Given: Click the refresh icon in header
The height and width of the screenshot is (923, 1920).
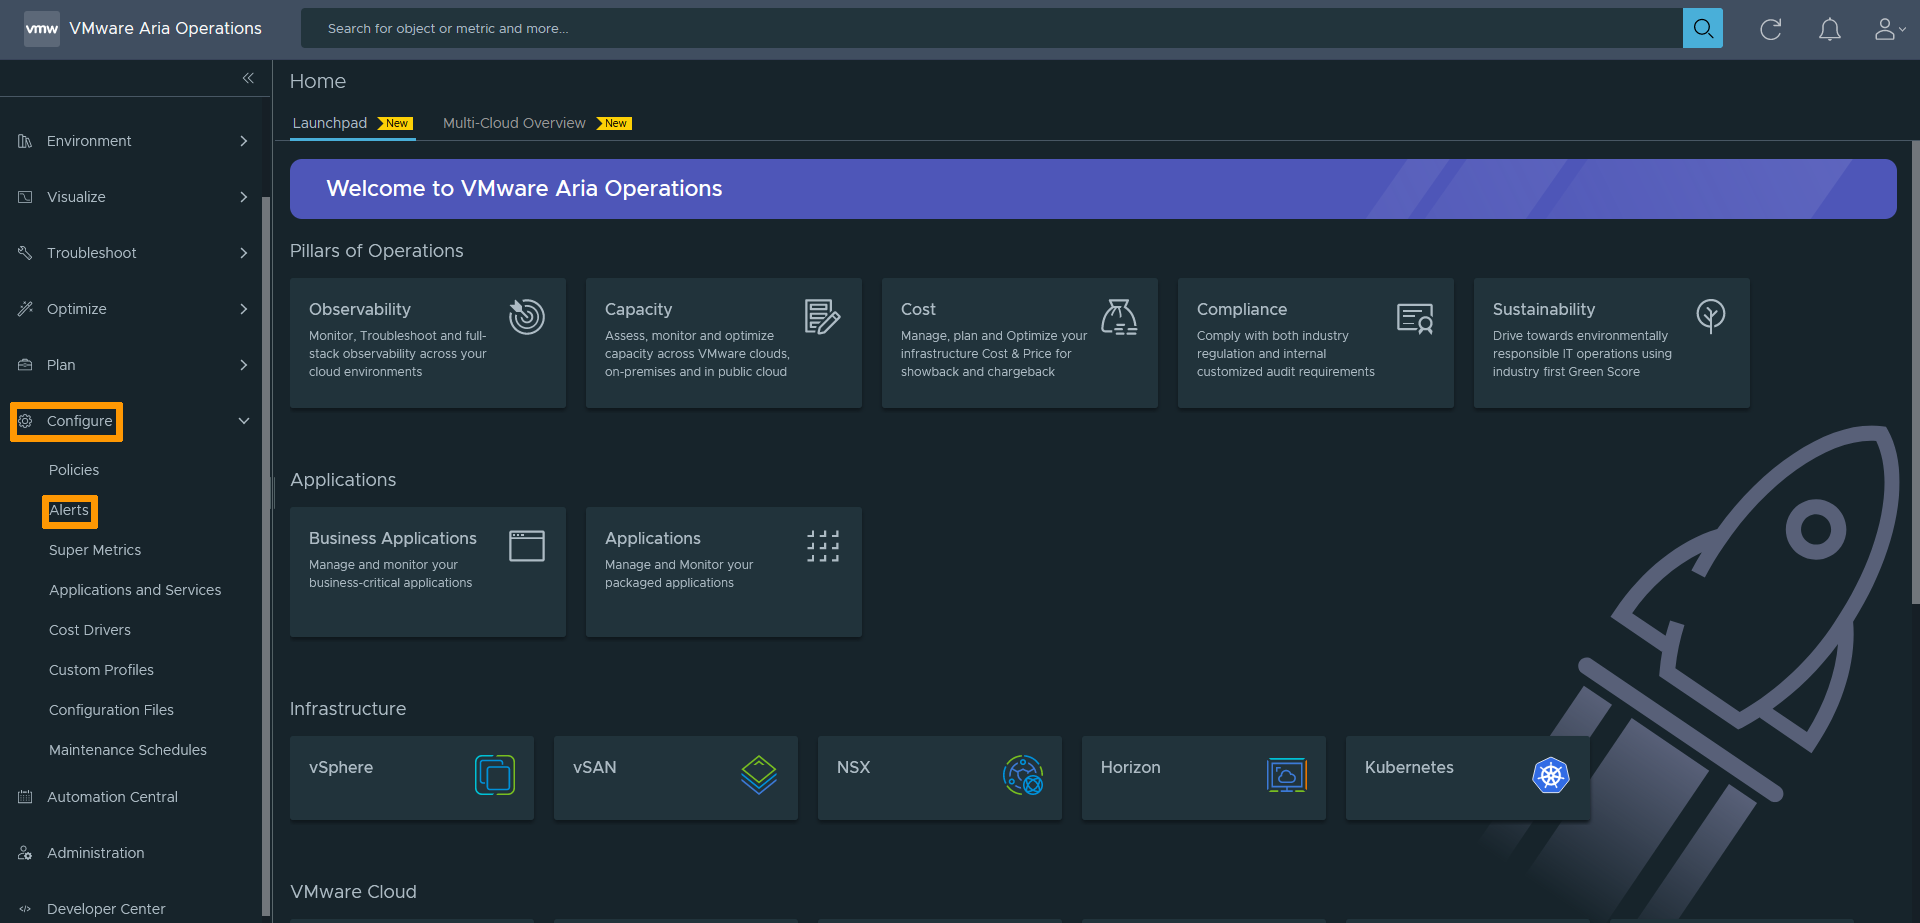Looking at the screenshot, I should coord(1770,29).
